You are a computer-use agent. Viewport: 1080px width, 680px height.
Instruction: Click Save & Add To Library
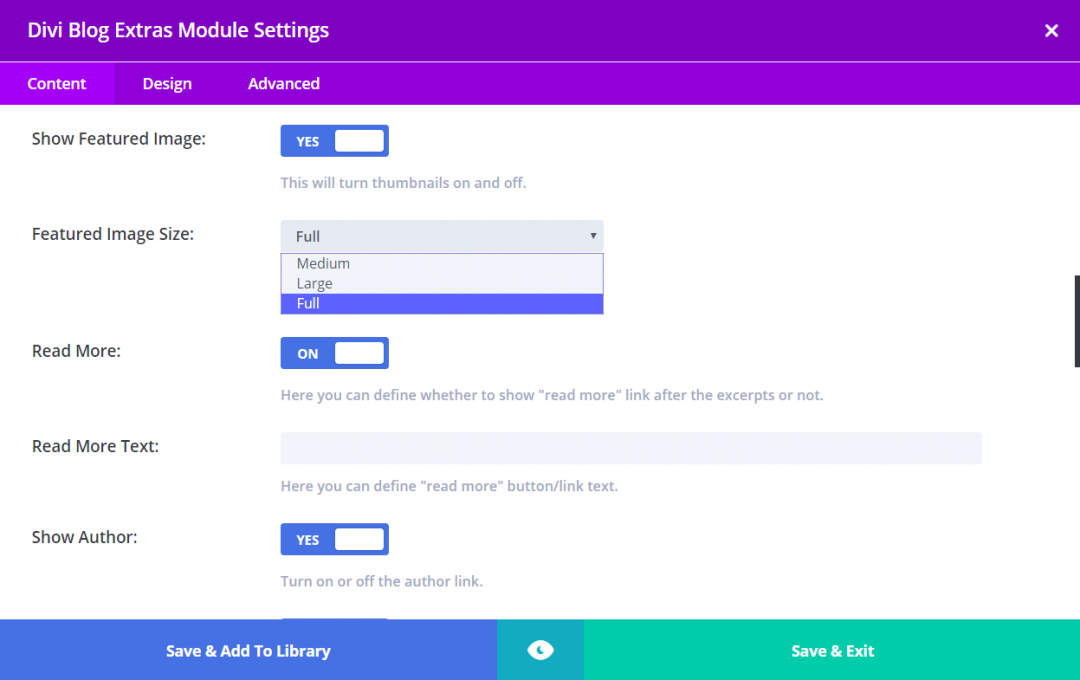coord(247,650)
